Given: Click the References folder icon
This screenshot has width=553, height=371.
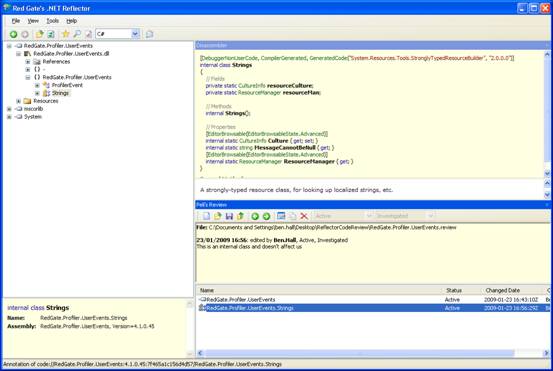Looking at the screenshot, I should pyautogui.click(x=37, y=62).
